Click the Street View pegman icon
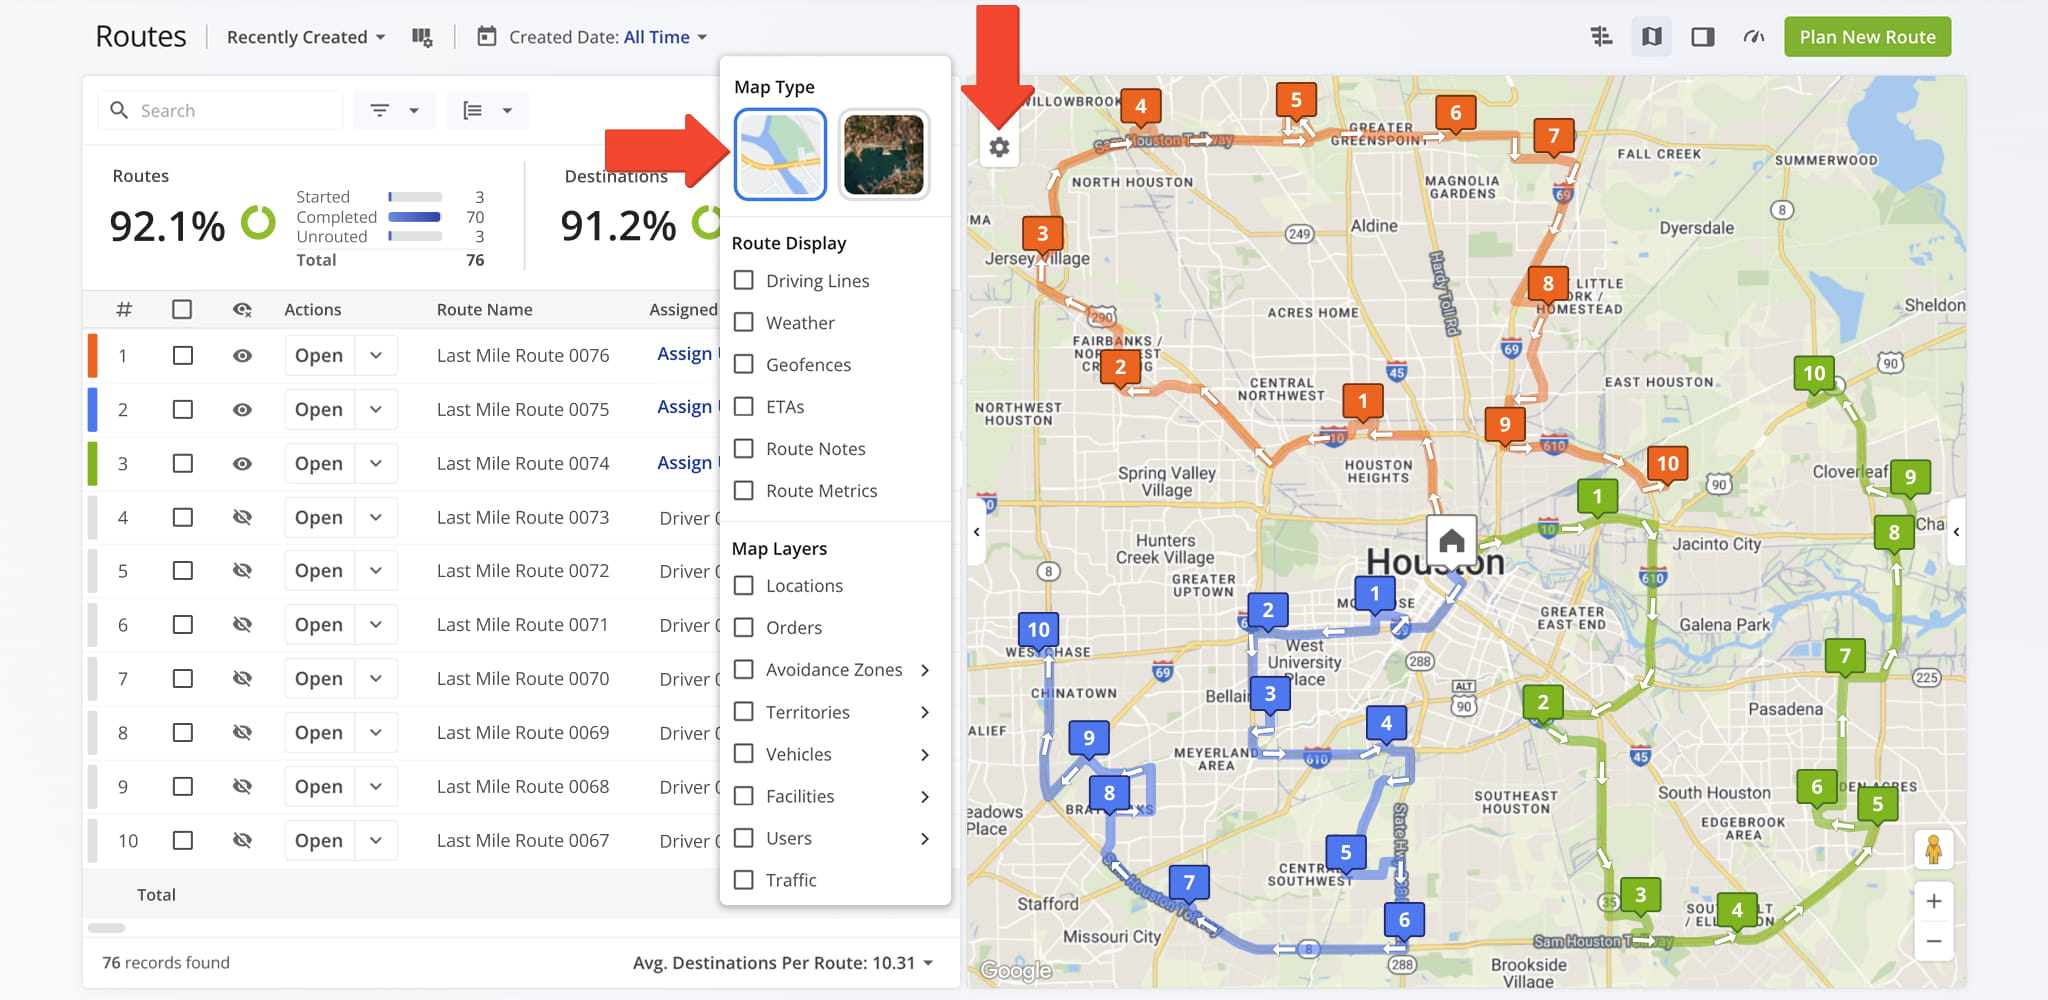The height and width of the screenshot is (1000, 2048). click(x=1933, y=850)
